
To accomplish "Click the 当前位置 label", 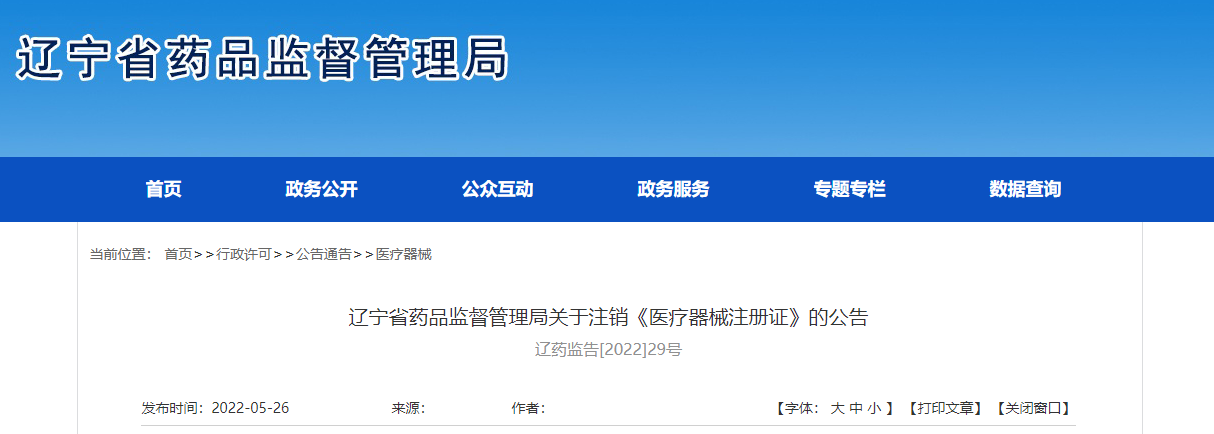I will [x=117, y=255].
